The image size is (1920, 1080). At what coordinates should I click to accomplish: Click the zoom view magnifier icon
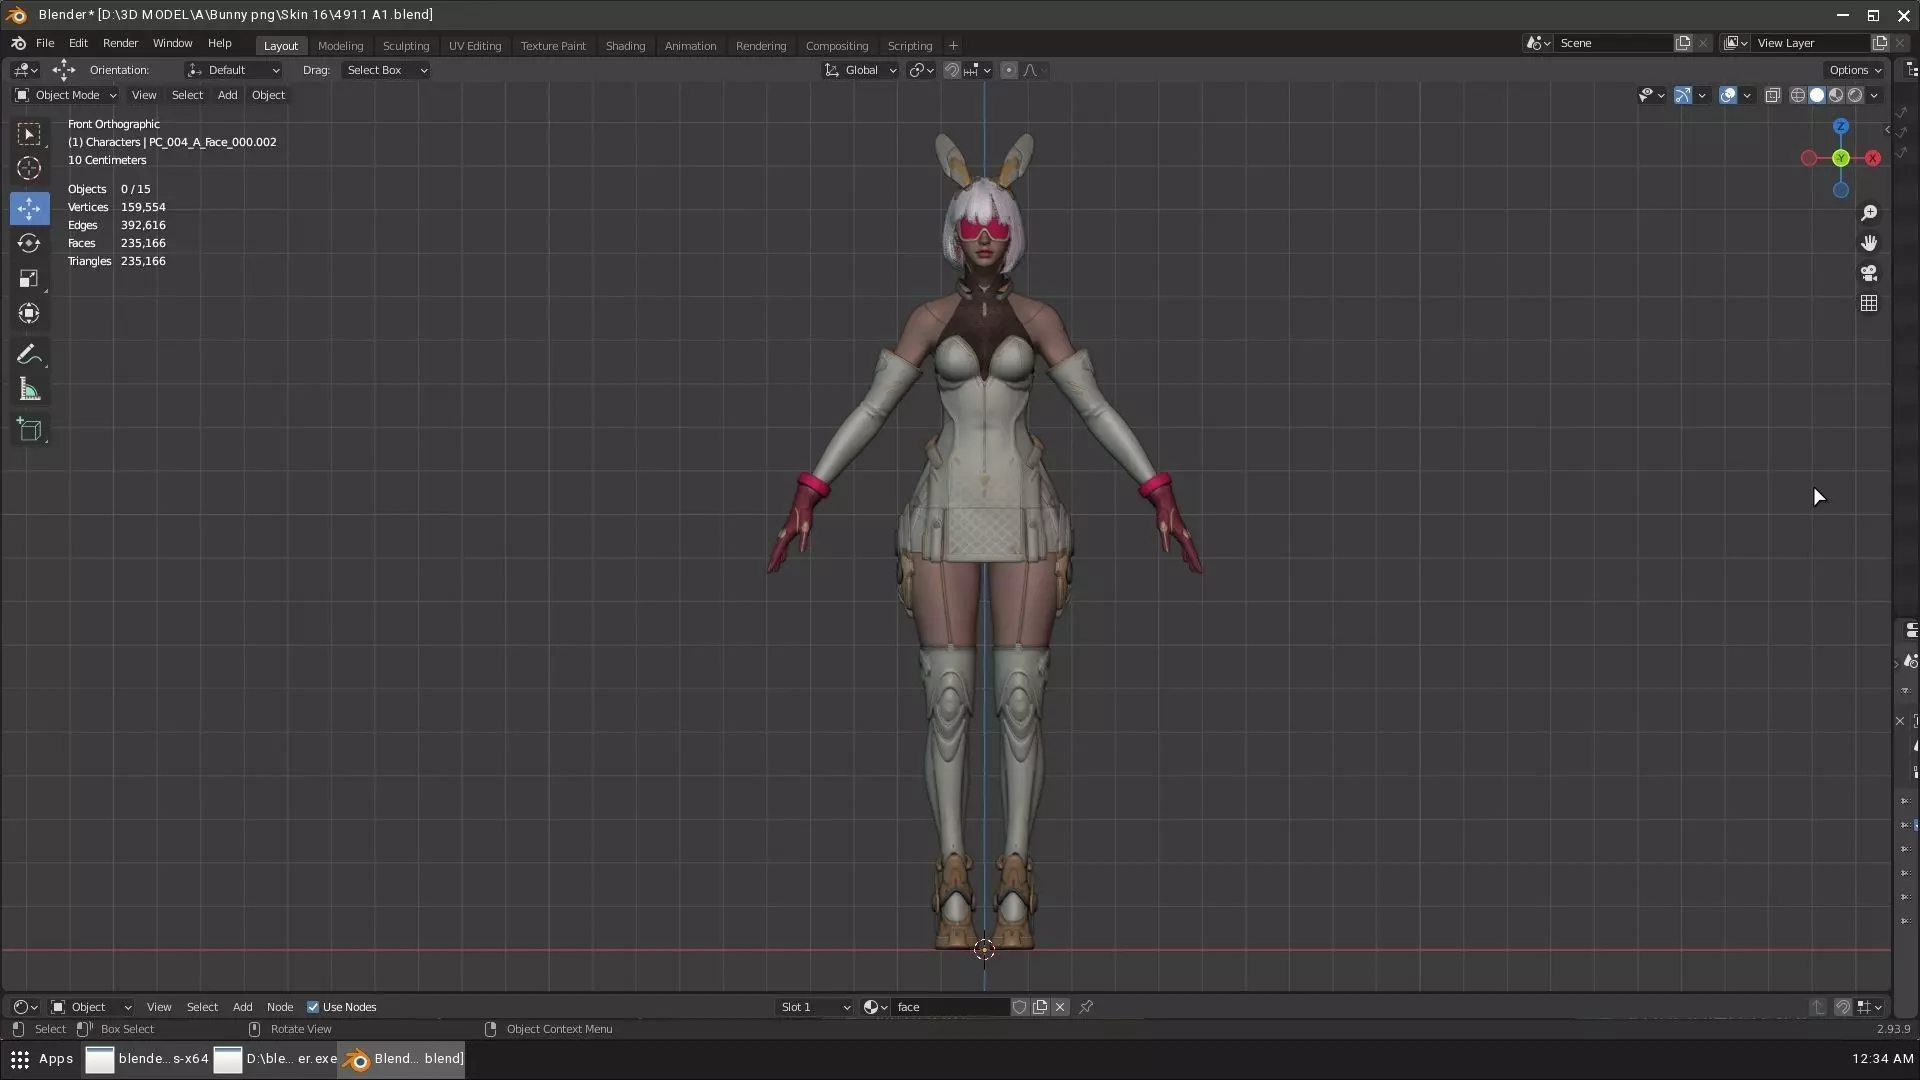tap(1868, 213)
